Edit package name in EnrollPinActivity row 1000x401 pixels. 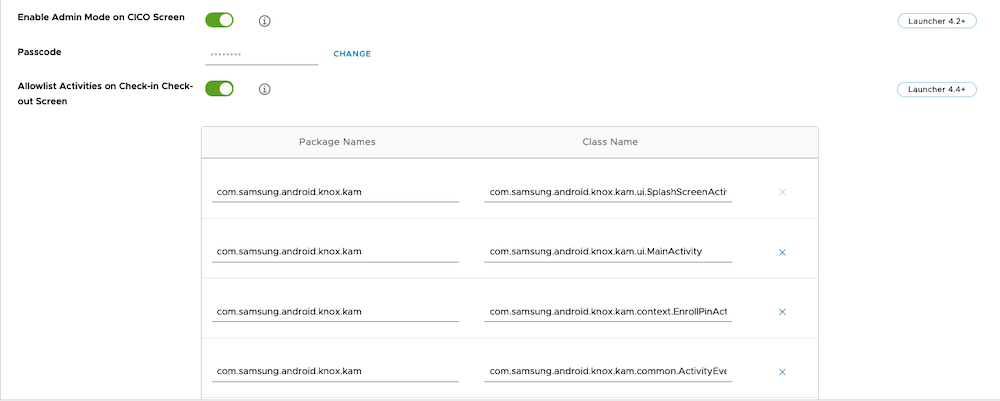(335, 311)
